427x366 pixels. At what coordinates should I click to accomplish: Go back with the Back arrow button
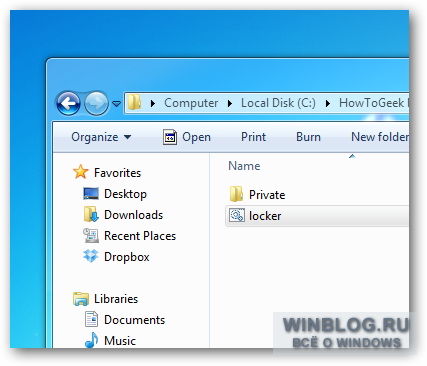click(x=68, y=103)
